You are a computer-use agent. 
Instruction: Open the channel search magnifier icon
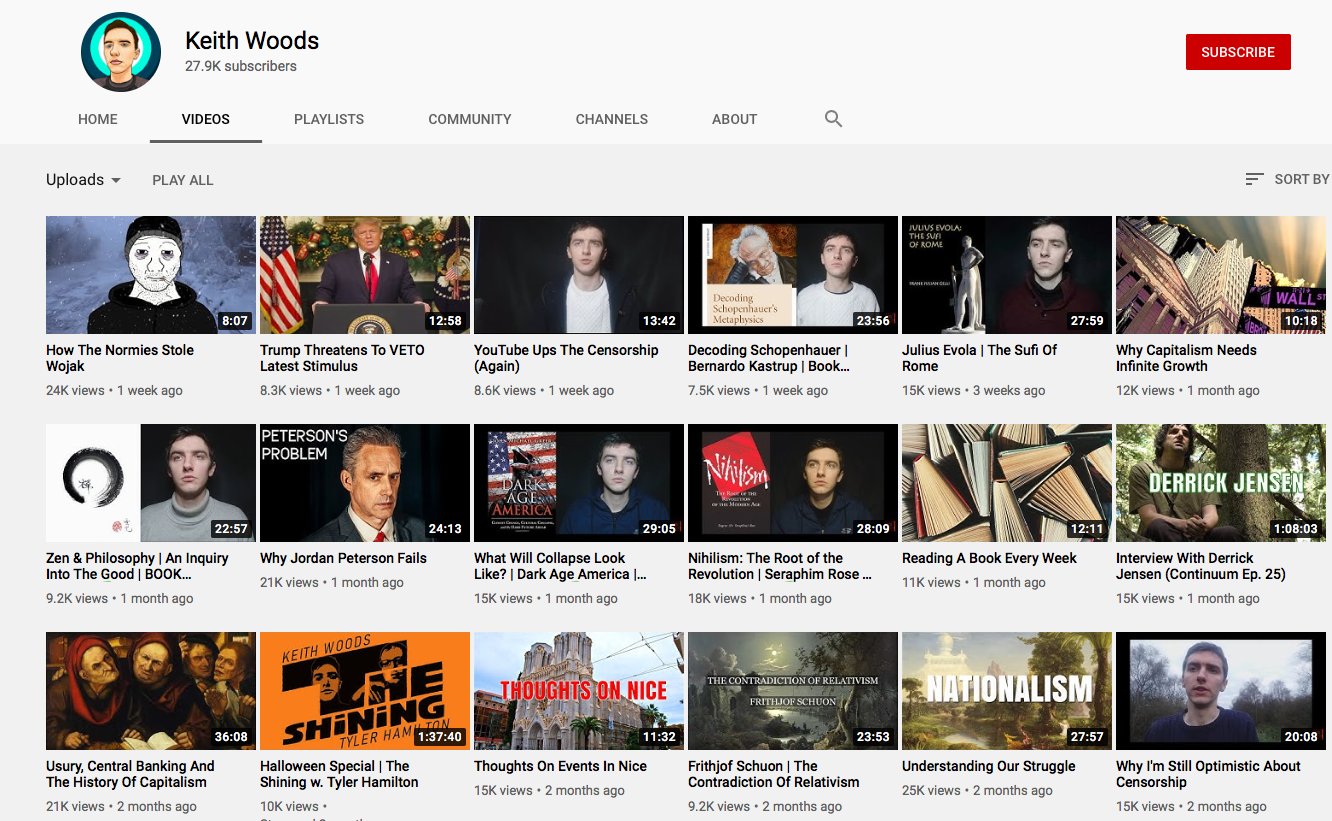(x=833, y=119)
